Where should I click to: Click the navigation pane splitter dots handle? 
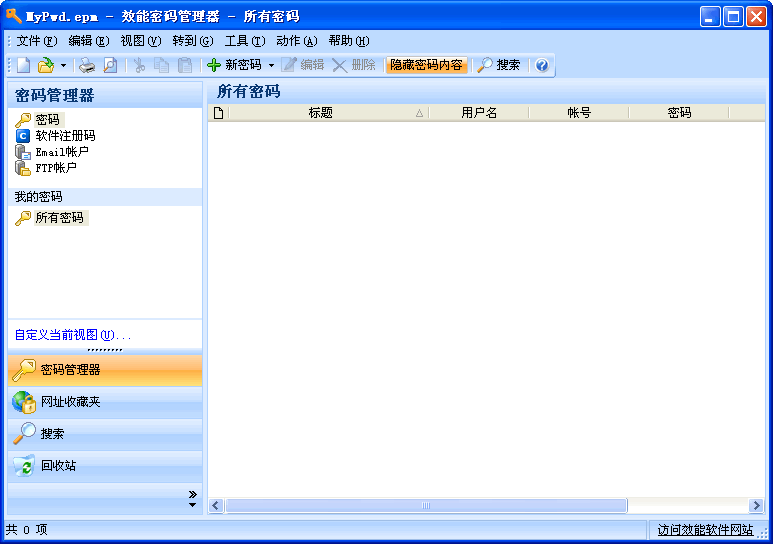click(105, 350)
